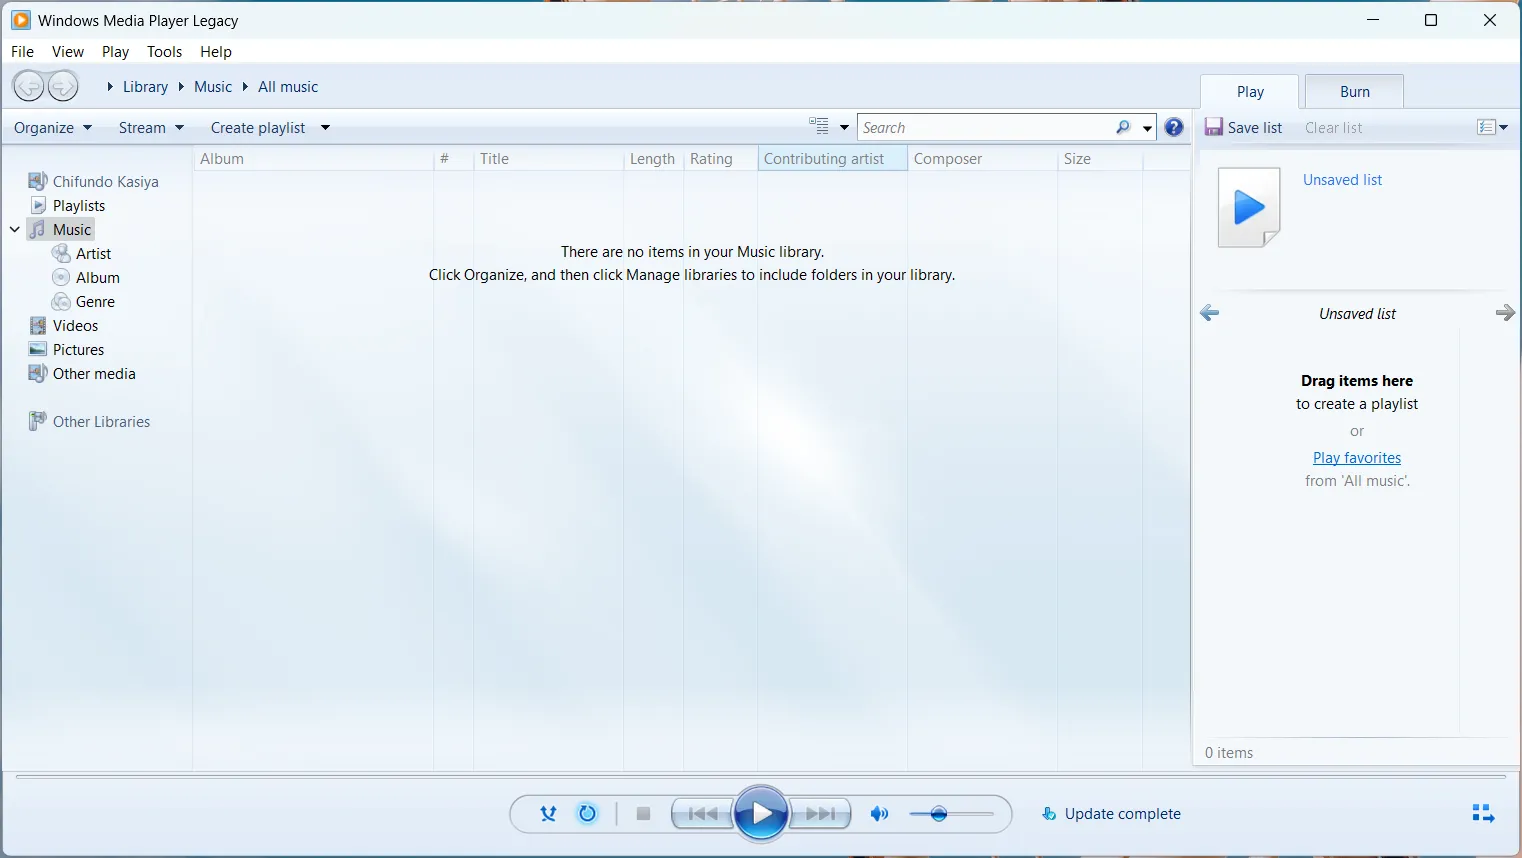This screenshot has height=858, width=1522.
Task: Toggle repeat mode
Action: pos(588,814)
